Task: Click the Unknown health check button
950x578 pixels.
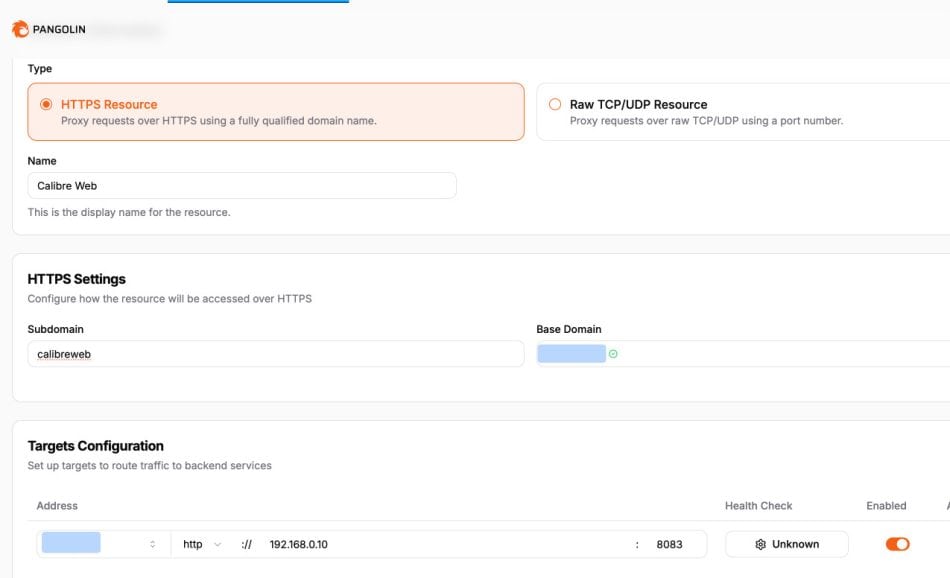Action: pyautogui.click(x=788, y=543)
